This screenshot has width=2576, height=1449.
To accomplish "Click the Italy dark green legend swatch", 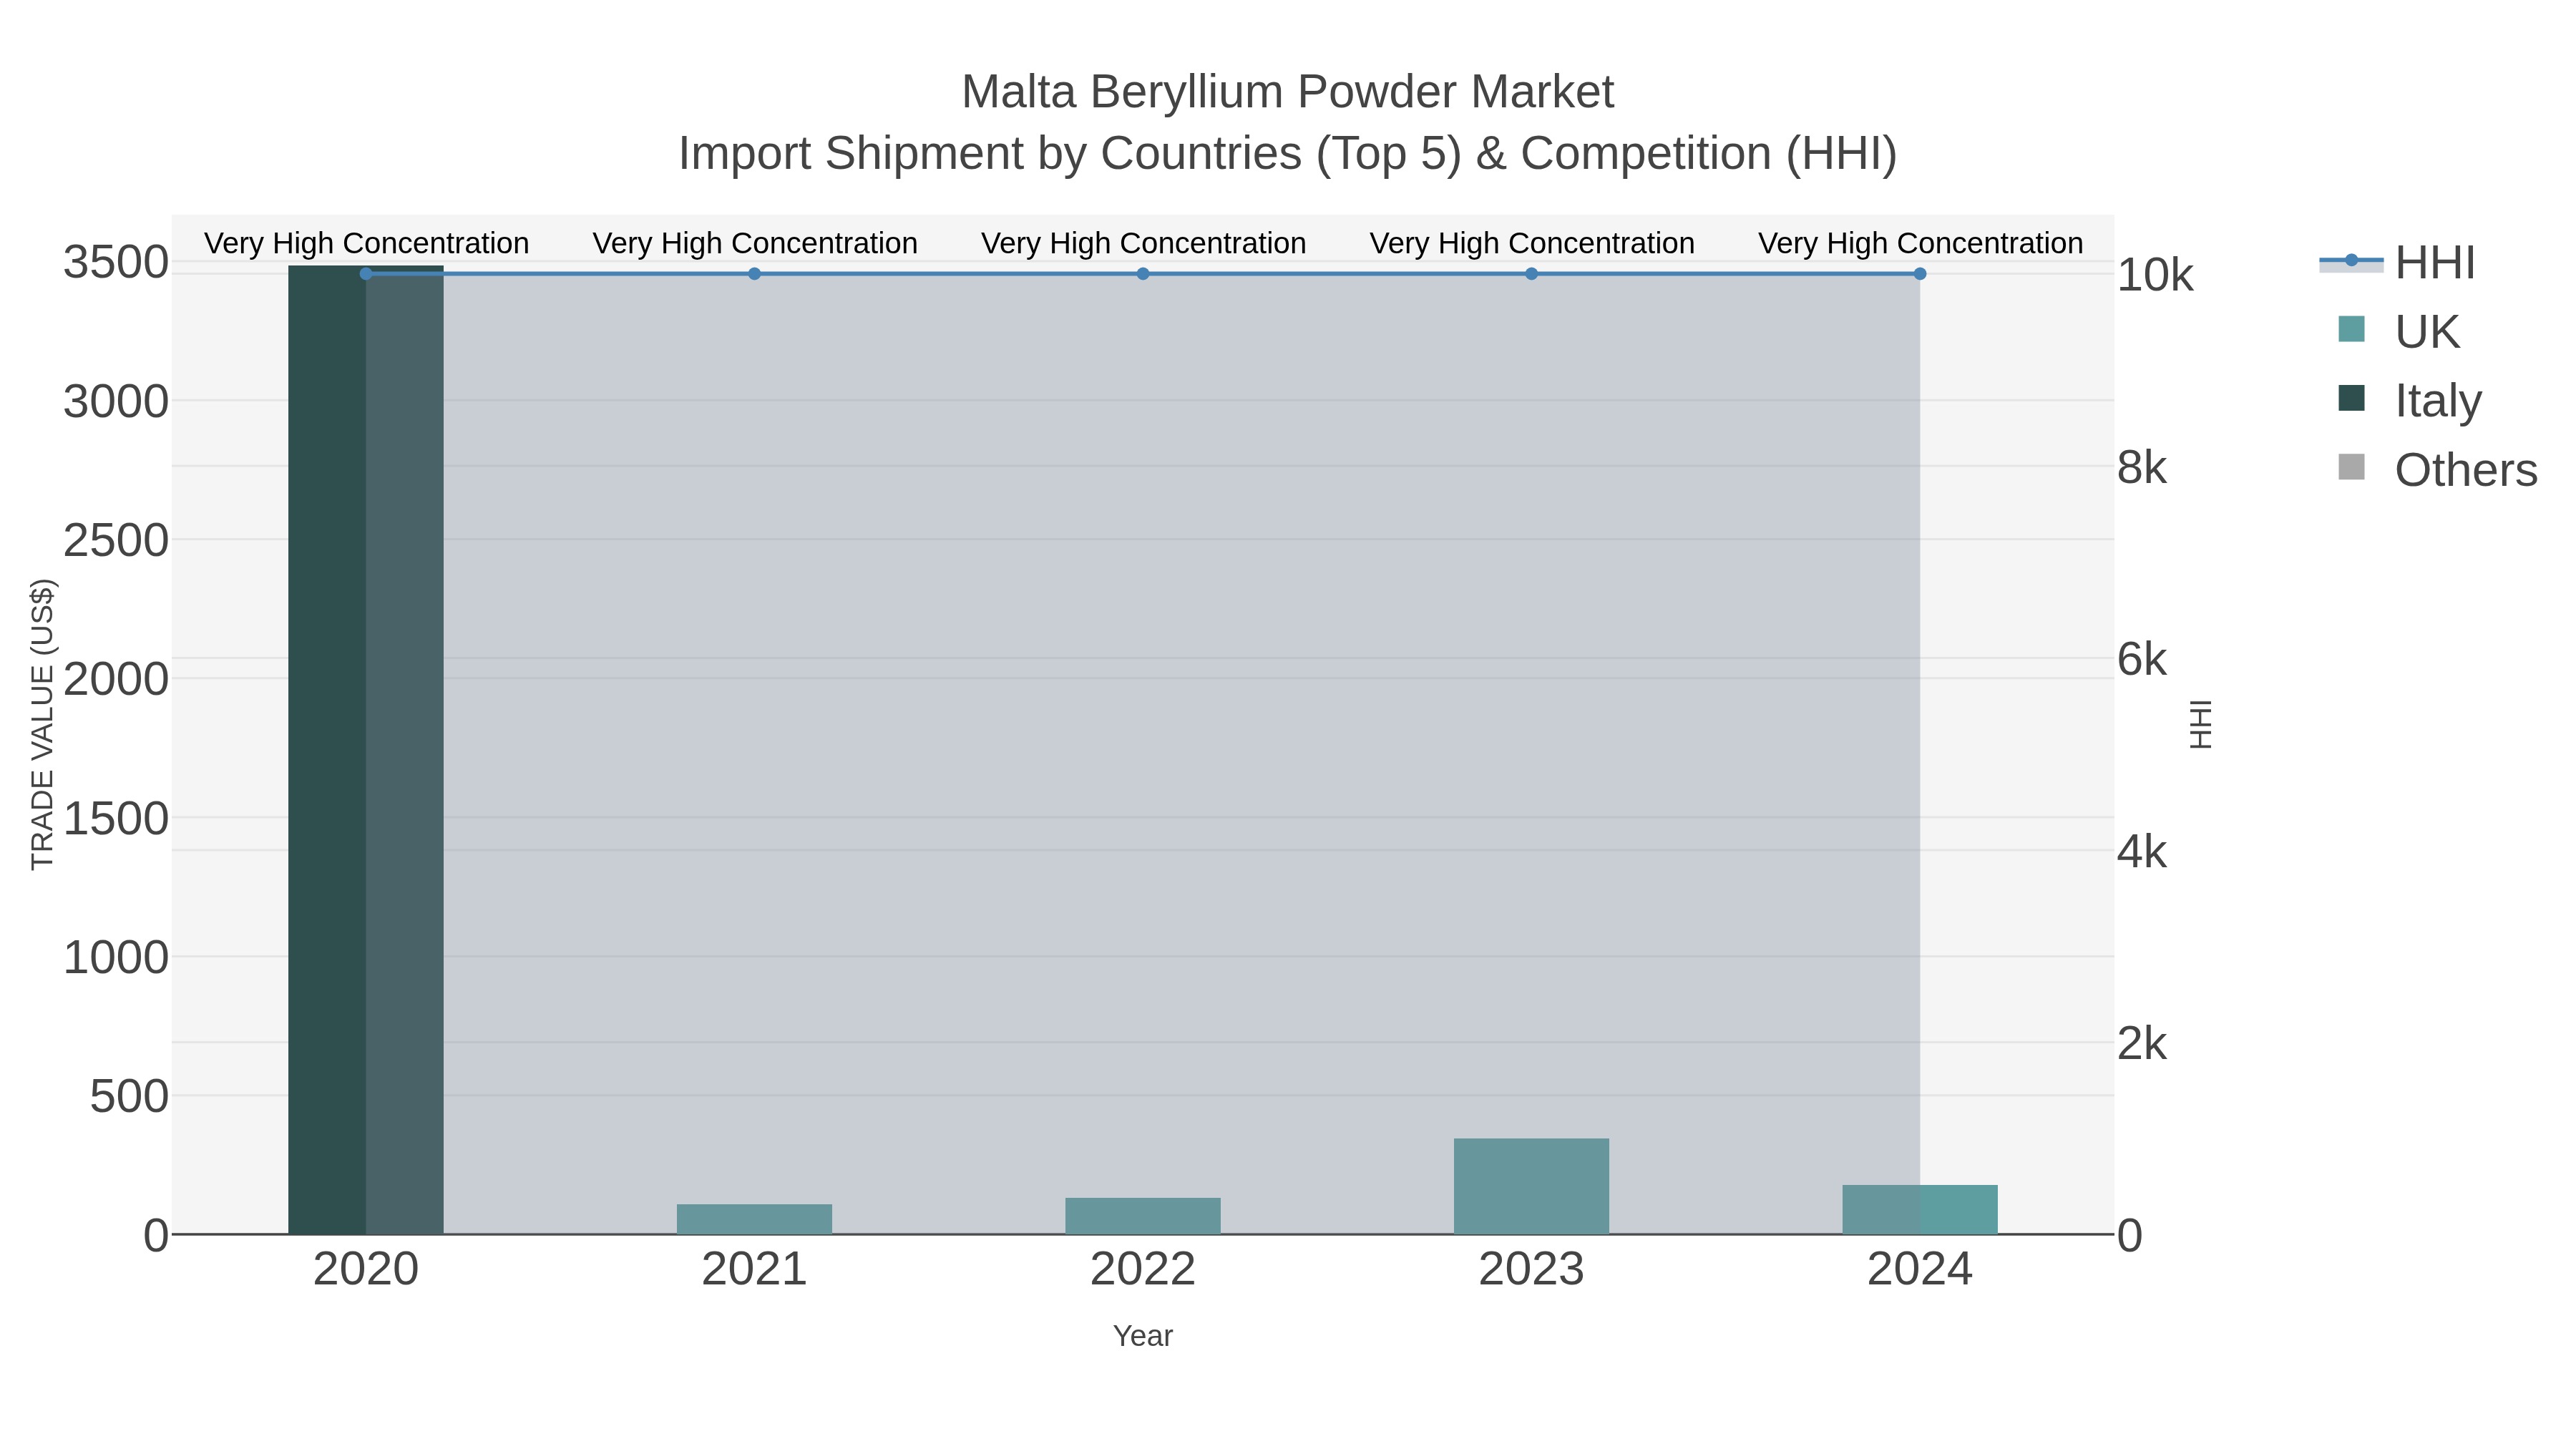I will (2351, 398).
